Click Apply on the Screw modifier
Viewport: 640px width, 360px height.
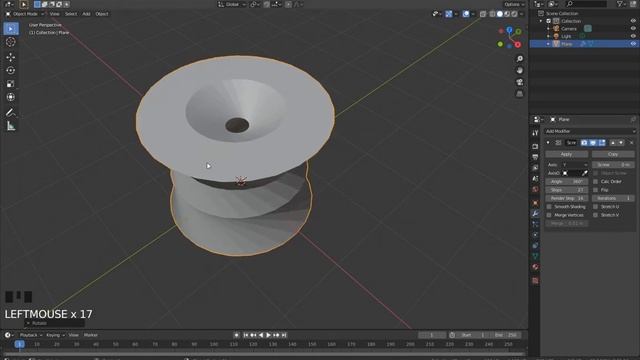pyautogui.click(x=567, y=154)
